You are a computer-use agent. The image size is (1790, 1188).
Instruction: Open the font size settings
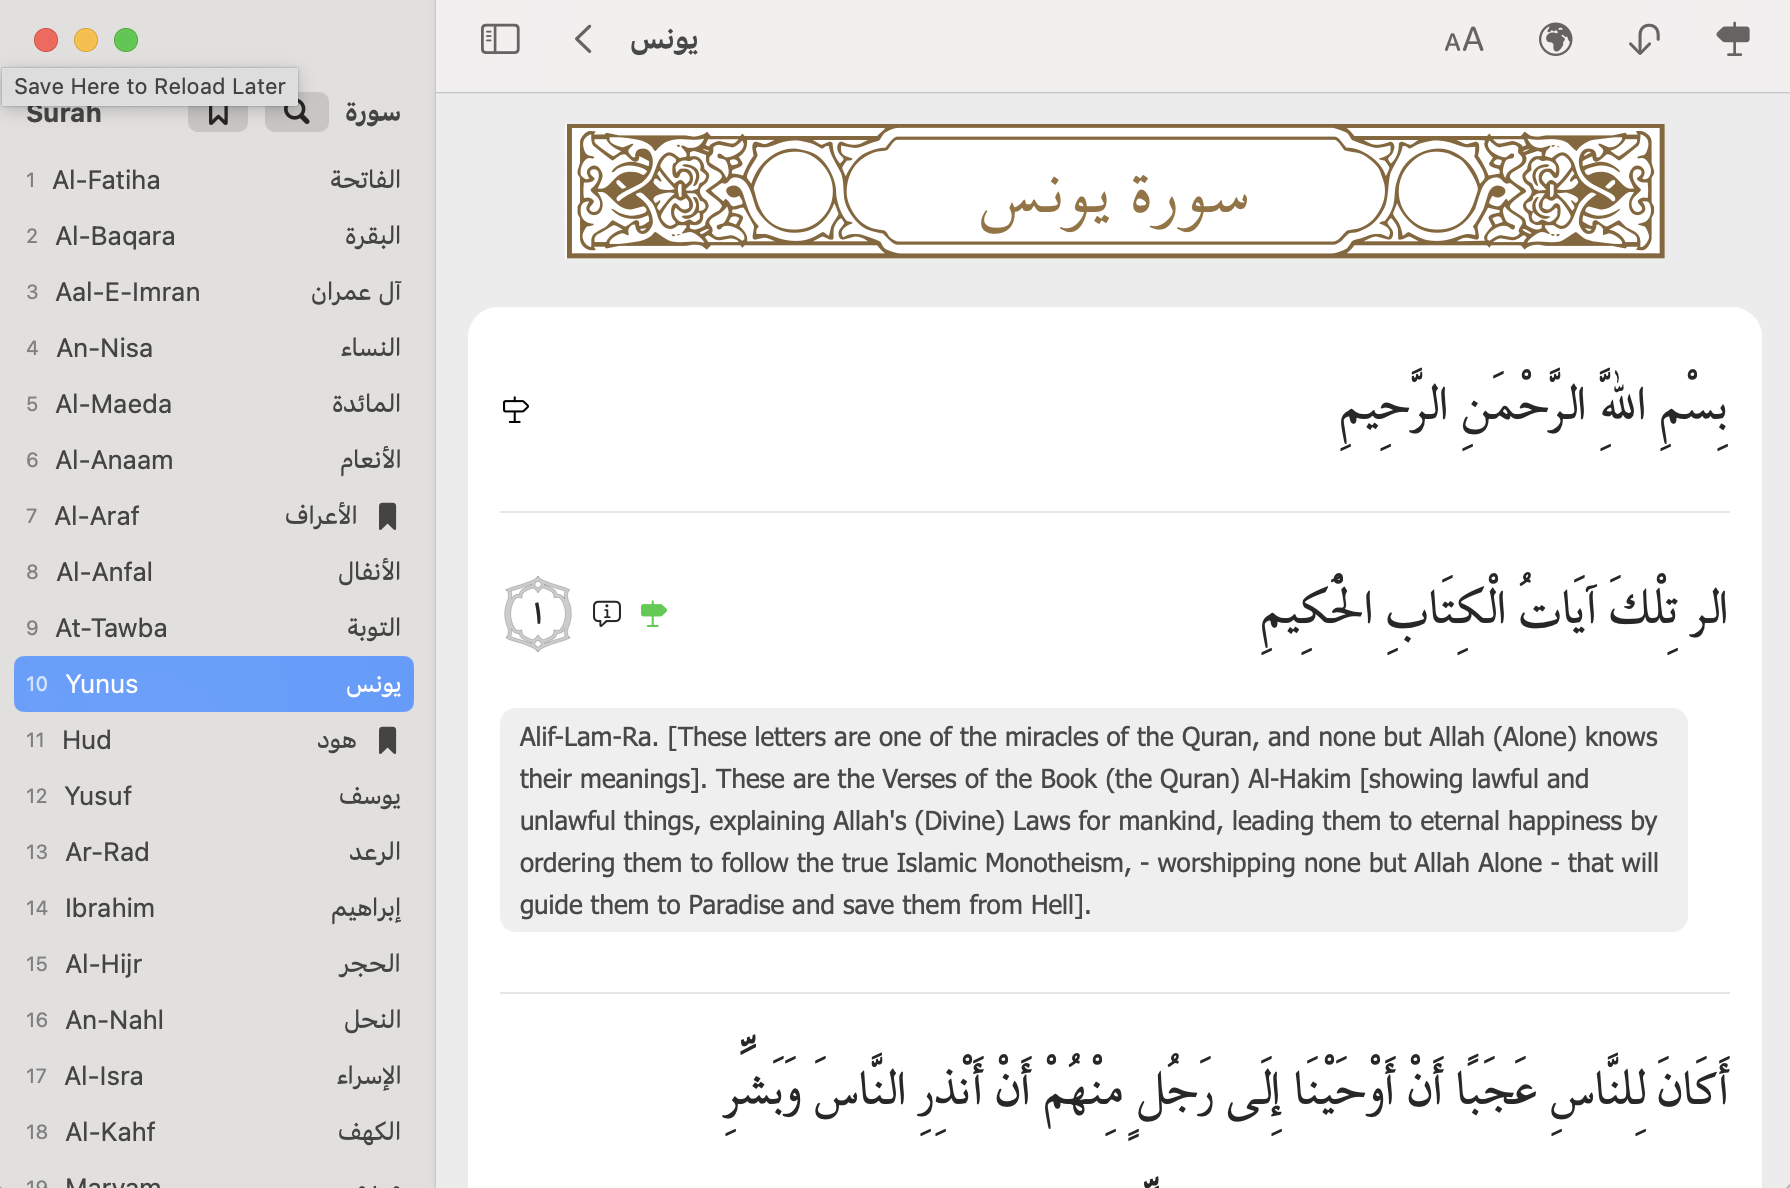pos(1463,40)
